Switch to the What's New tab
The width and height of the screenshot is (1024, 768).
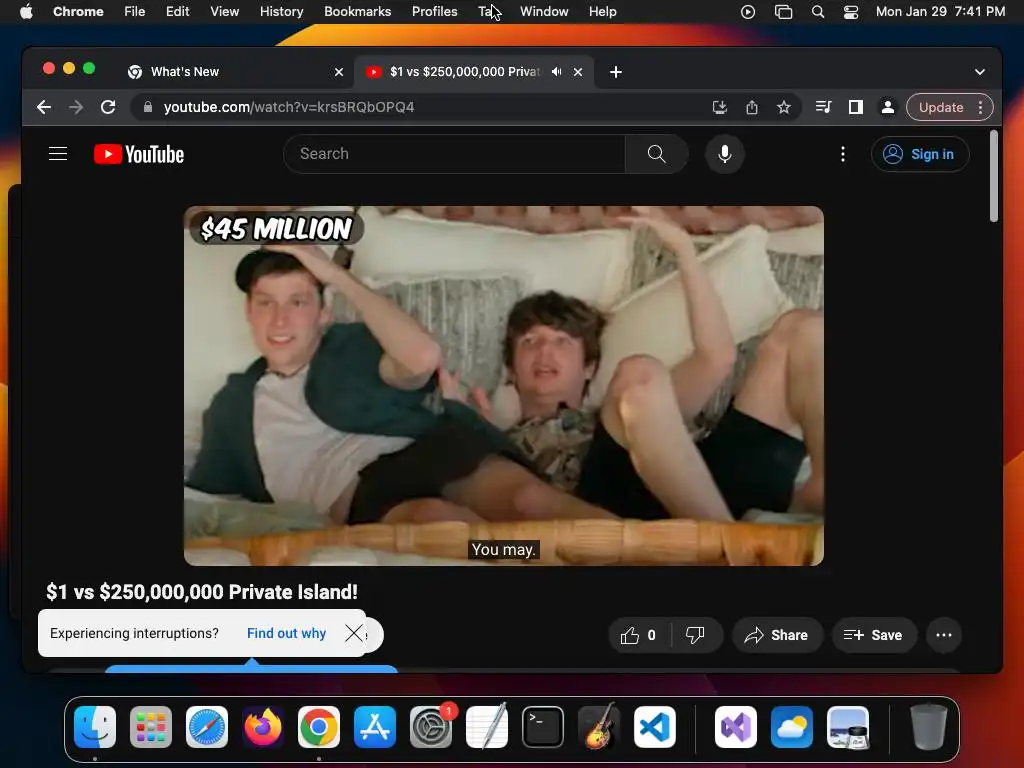click(235, 72)
